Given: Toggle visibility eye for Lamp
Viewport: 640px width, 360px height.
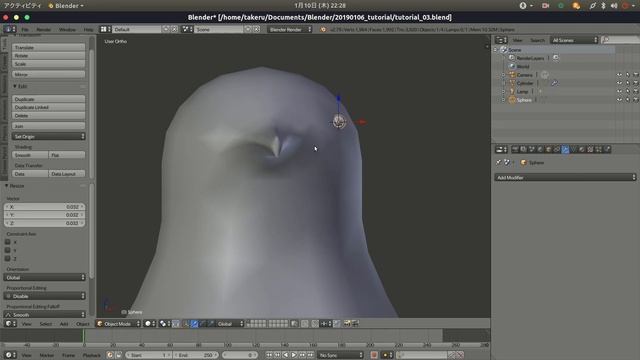Looking at the screenshot, I should tap(620, 91).
